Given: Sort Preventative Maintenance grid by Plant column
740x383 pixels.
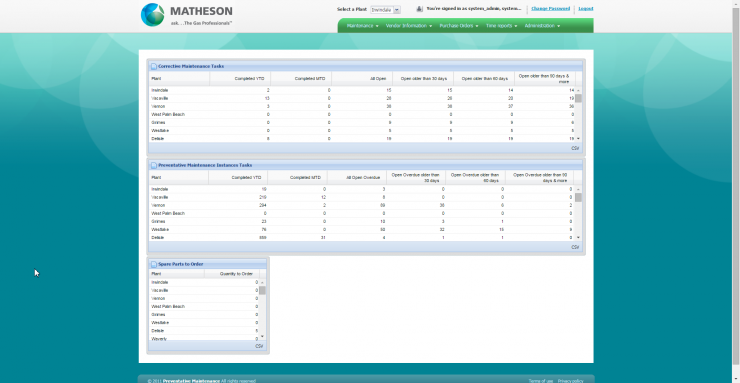Looking at the screenshot, I should (178, 178).
